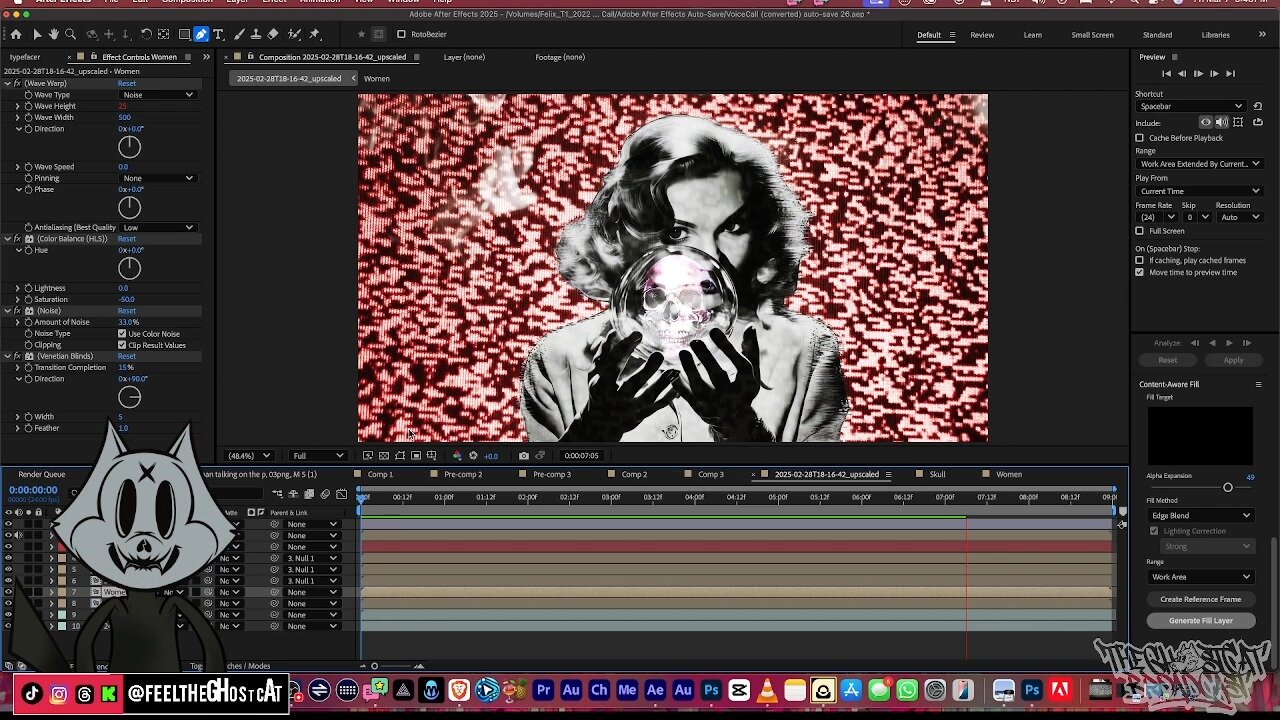Switch to the Review workspace
Image resolution: width=1280 pixels, height=720 pixels.
(x=982, y=35)
